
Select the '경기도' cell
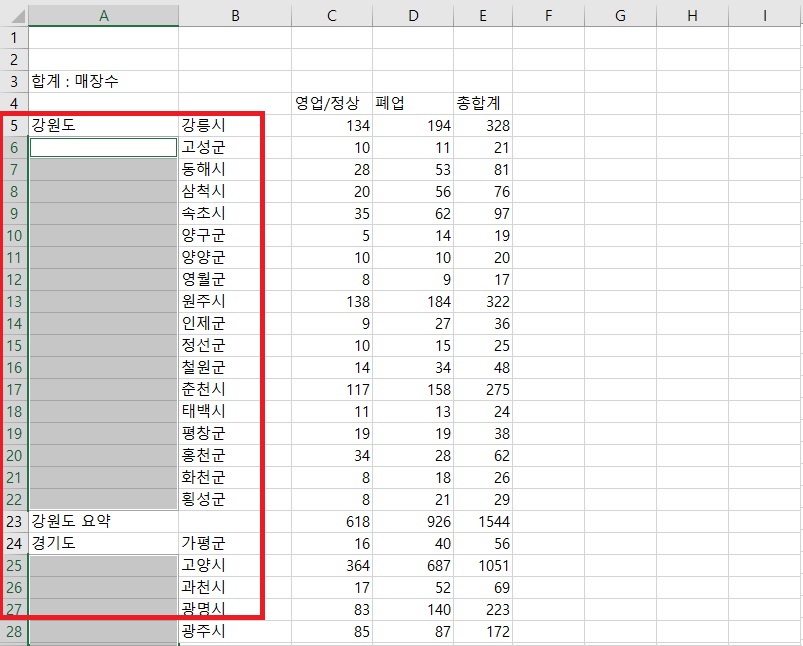coord(103,544)
